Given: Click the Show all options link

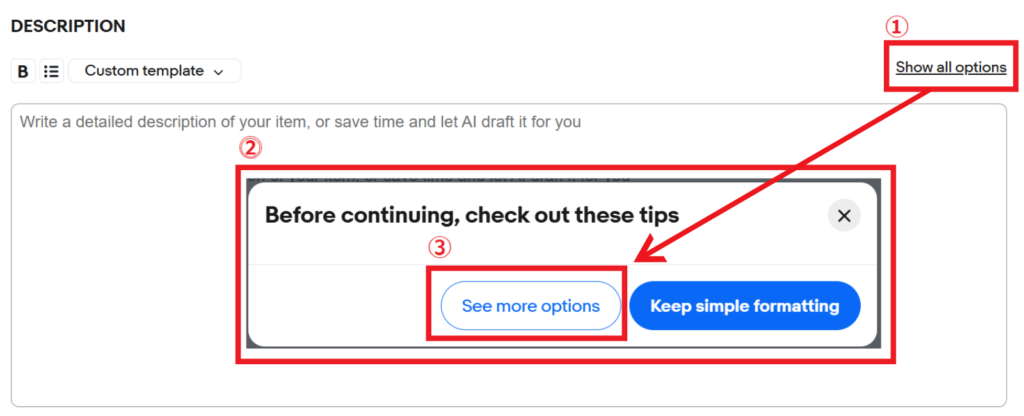Looking at the screenshot, I should 950,68.
